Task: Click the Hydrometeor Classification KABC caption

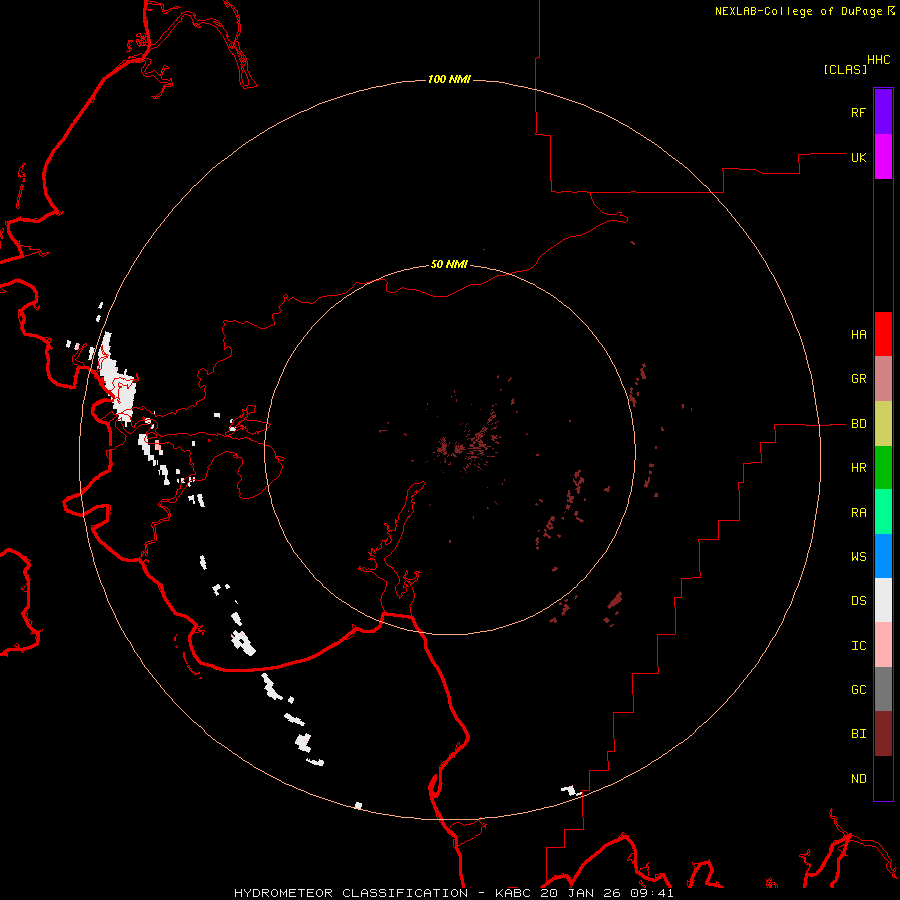Action: coord(453,893)
